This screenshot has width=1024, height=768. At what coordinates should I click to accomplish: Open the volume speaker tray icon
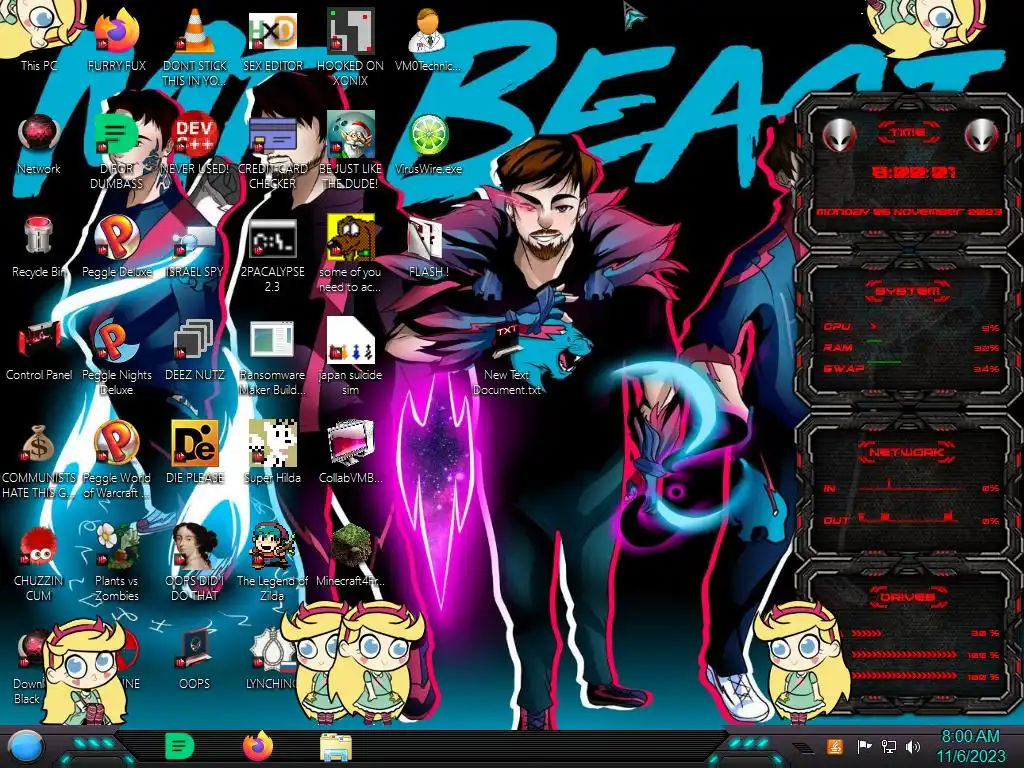[913, 746]
